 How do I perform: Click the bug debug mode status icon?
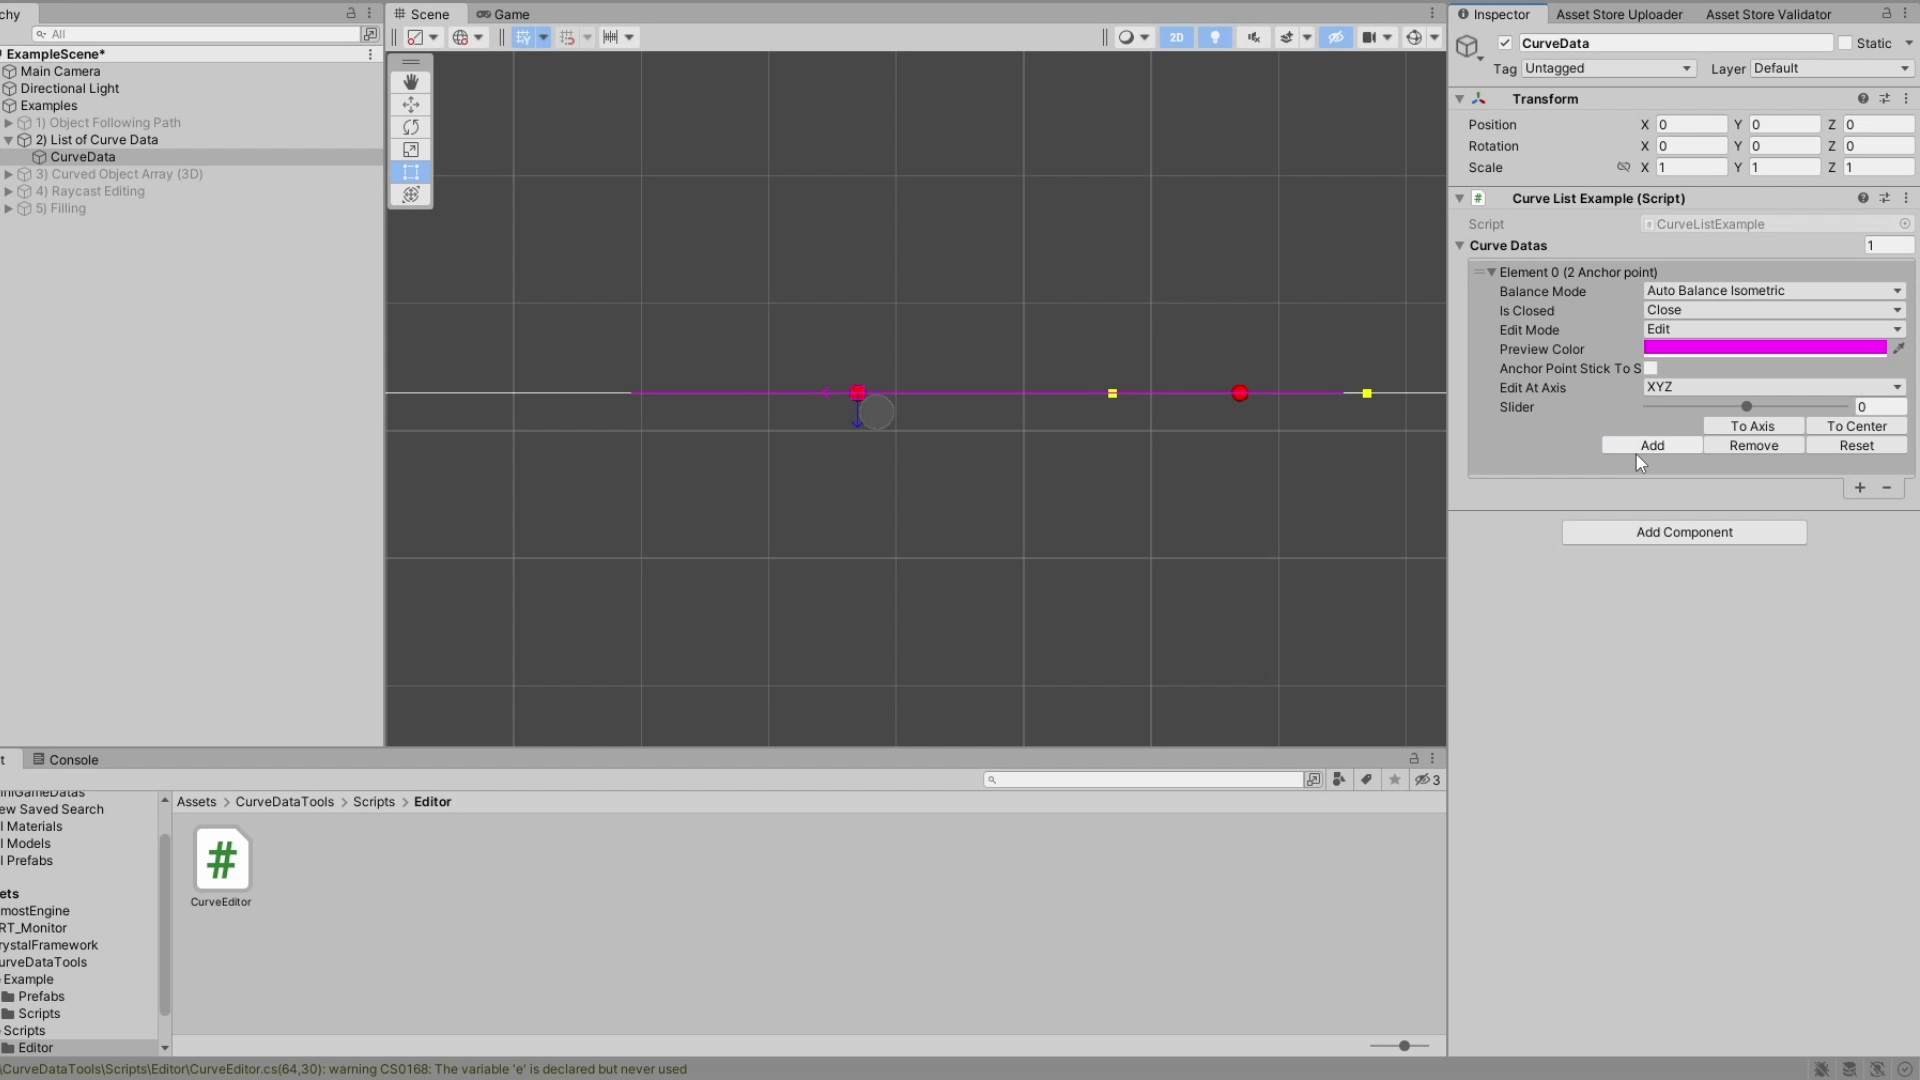pyautogui.click(x=1822, y=1069)
